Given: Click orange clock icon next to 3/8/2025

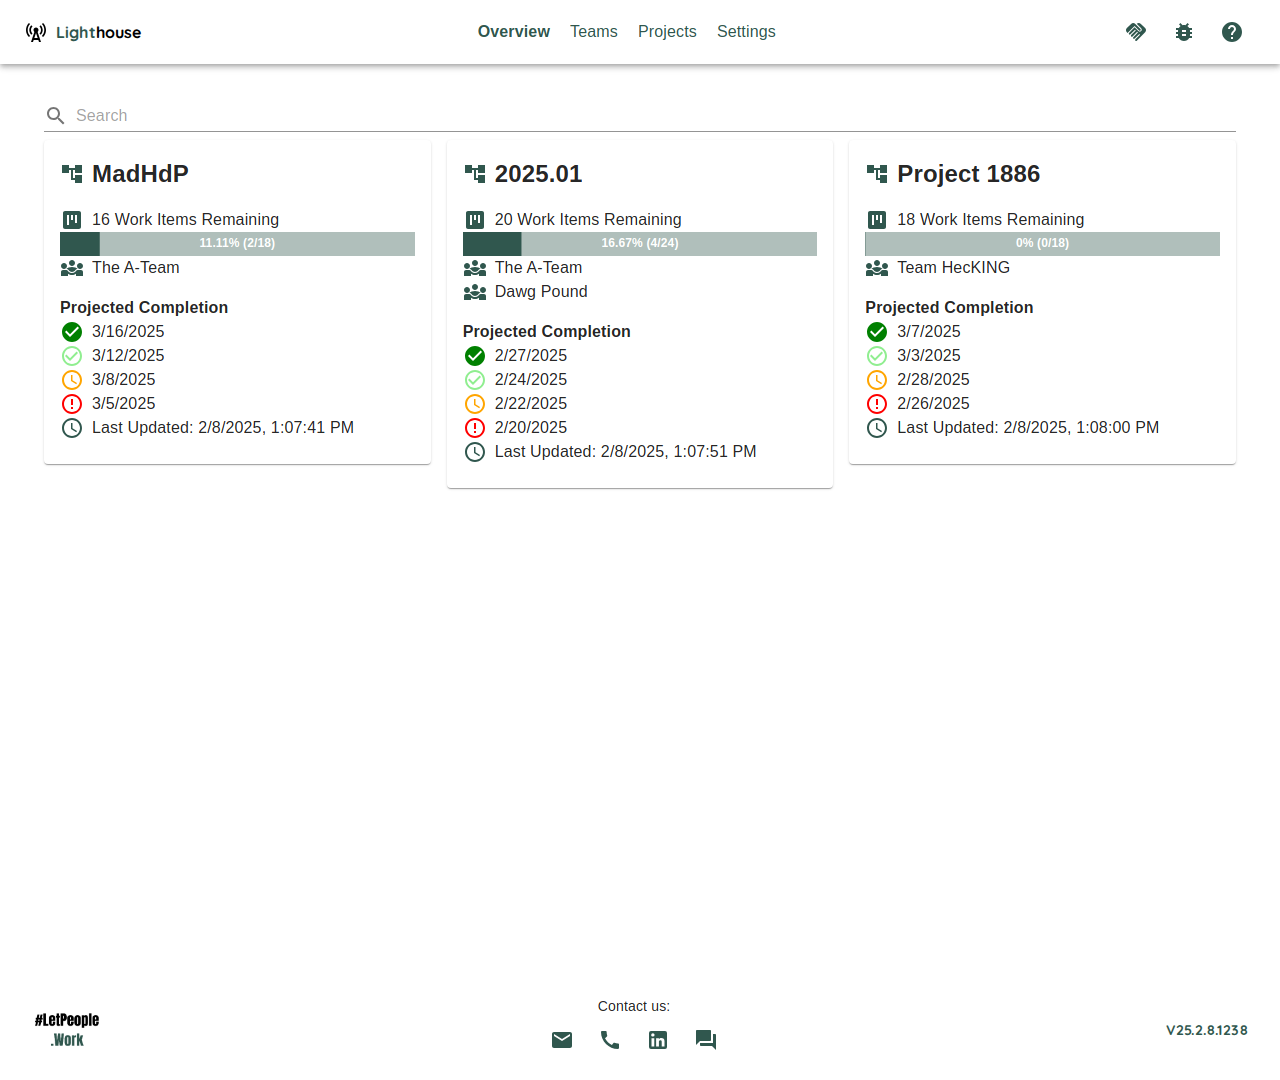Looking at the screenshot, I should click(x=72, y=380).
